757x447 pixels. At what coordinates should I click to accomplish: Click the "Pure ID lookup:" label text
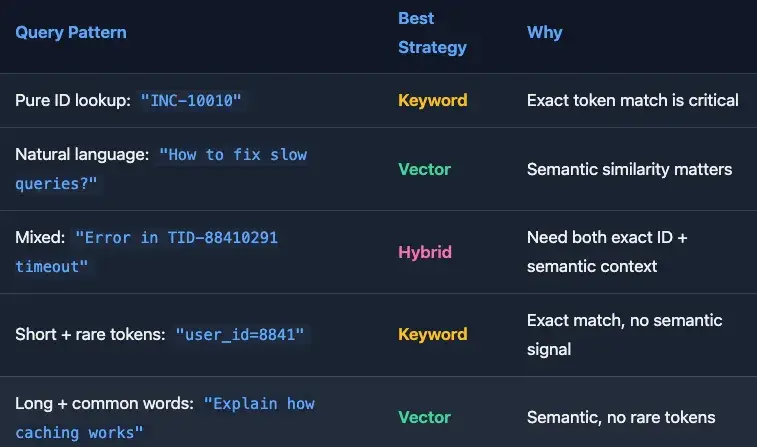73,101
